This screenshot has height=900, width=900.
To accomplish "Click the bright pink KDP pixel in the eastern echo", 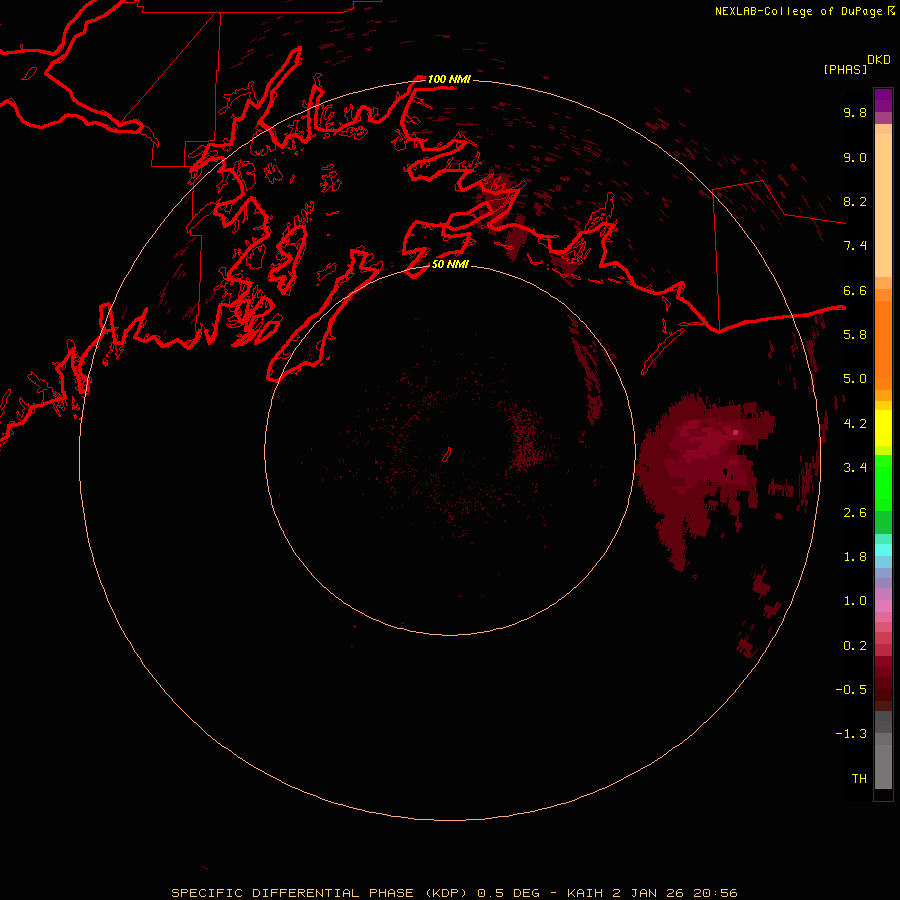I will click(735, 432).
